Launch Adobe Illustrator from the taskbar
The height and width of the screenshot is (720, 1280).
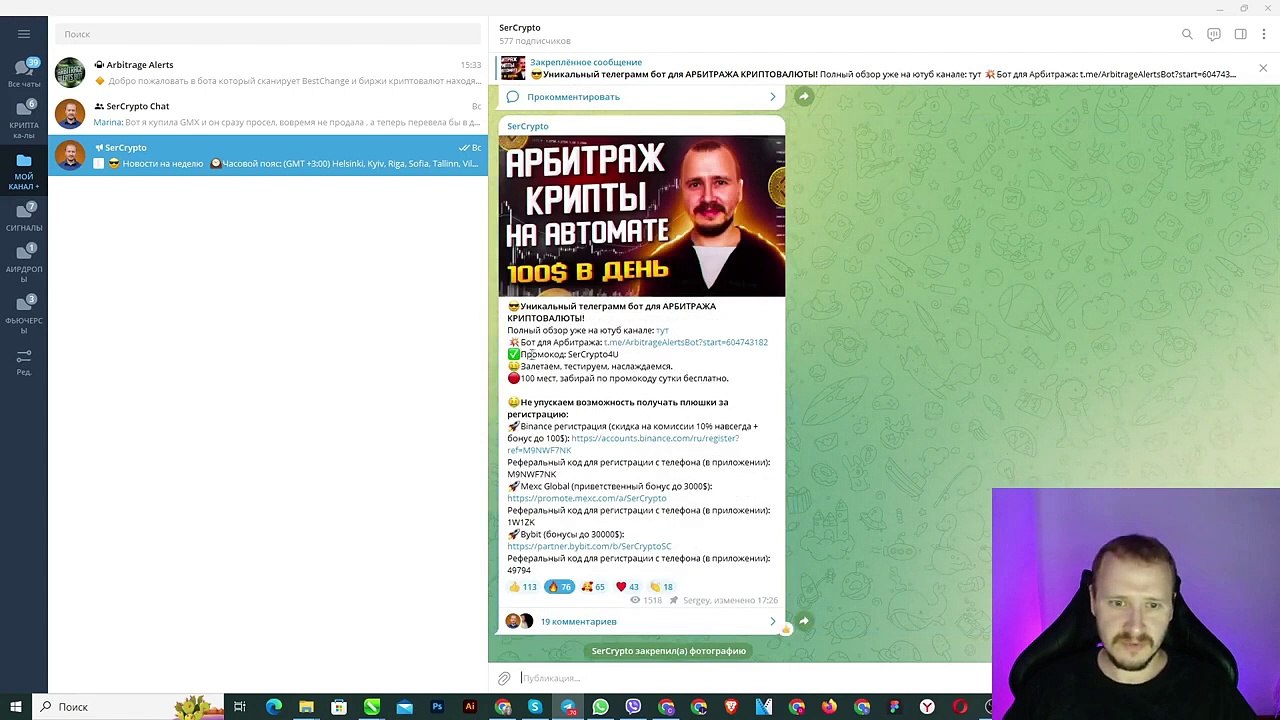[470, 707]
